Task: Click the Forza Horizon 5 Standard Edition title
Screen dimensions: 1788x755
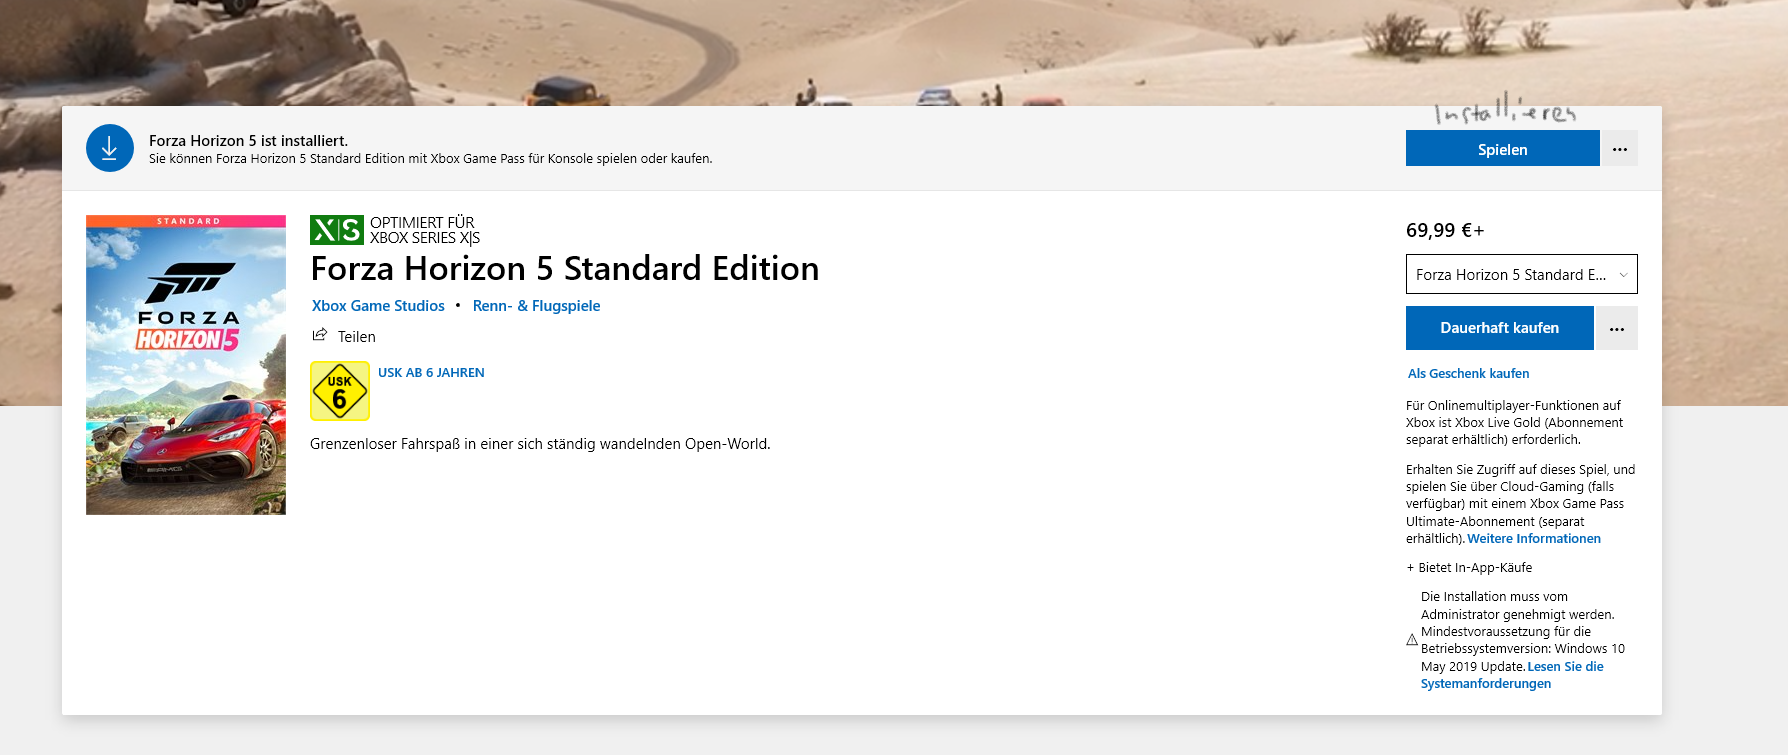Action: tap(565, 268)
